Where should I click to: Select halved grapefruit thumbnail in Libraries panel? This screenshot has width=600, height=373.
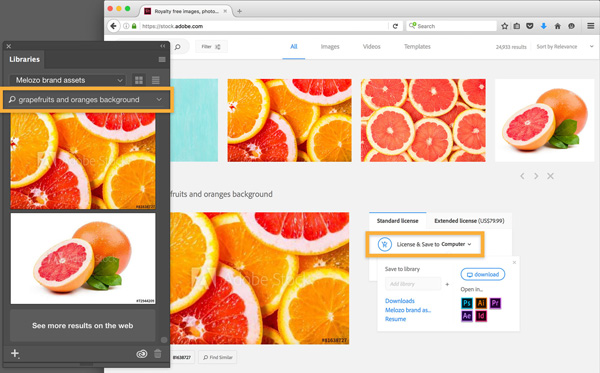click(83, 258)
